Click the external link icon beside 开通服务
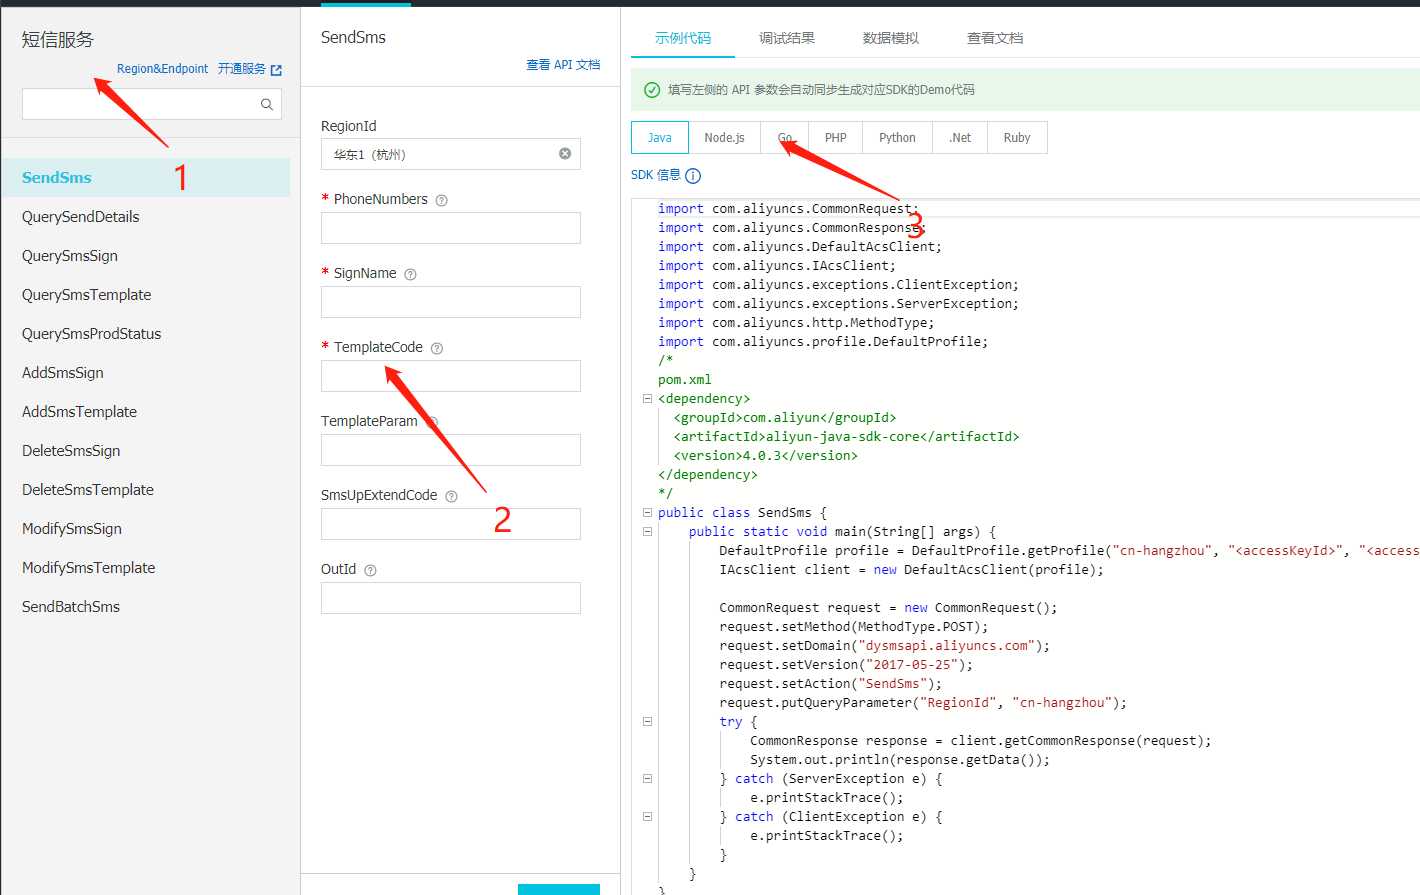 [x=276, y=70]
